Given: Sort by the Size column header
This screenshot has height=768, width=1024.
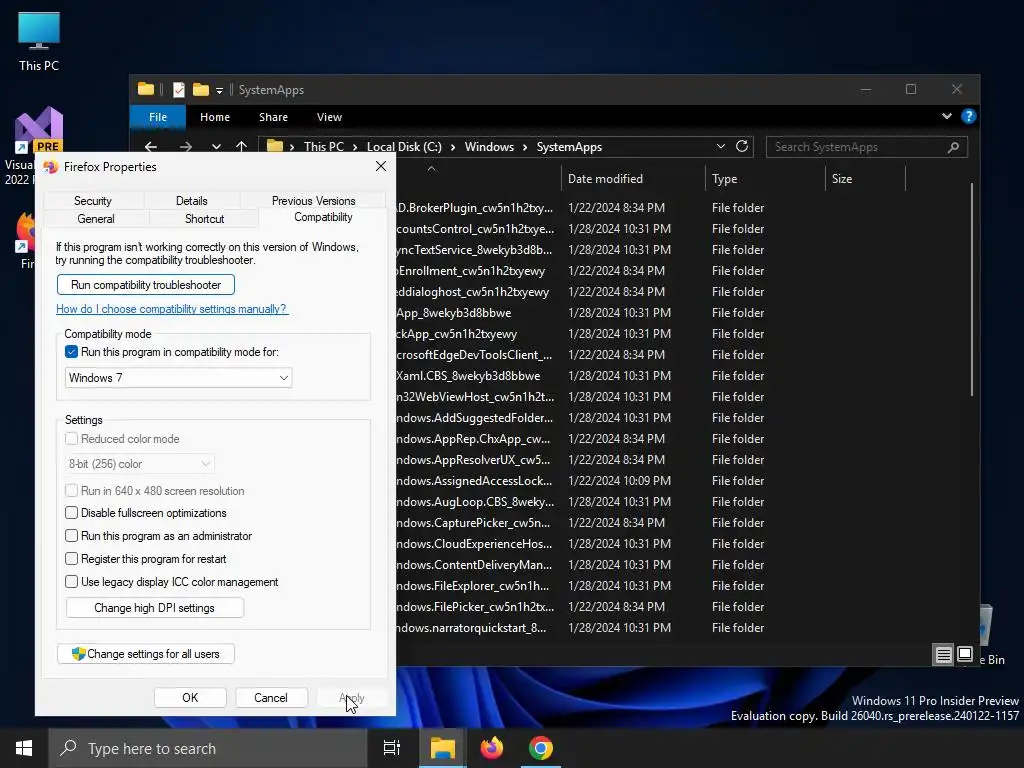Looking at the screenshot, I should pyautogui.click(x=865, y=178).
